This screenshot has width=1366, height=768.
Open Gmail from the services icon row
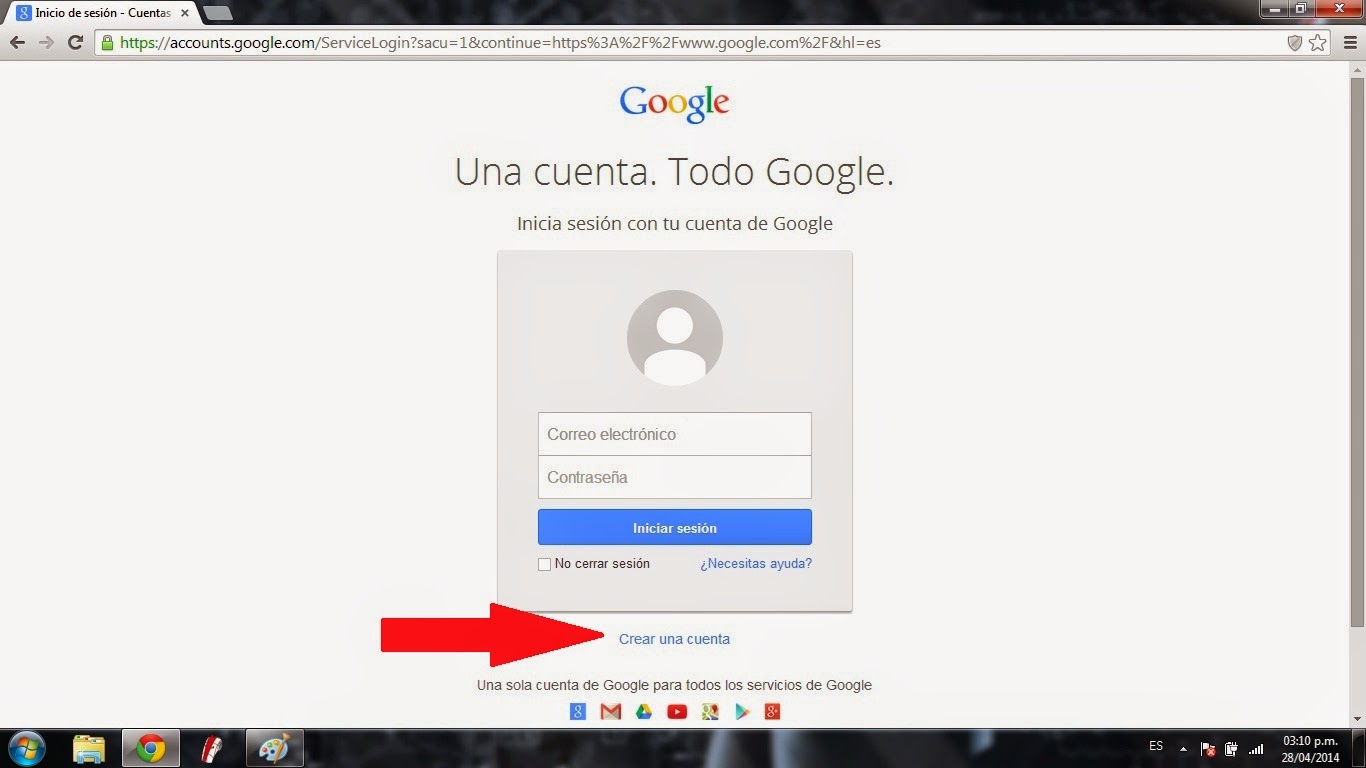coord(611,711)
